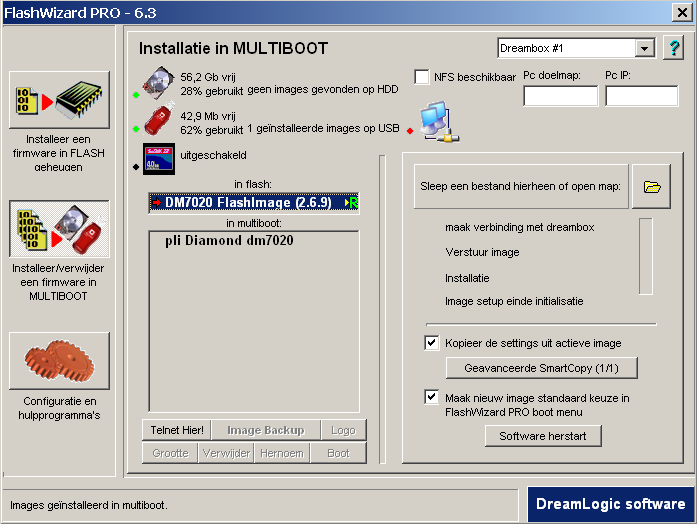Click the Telnet Hier! button
Image resolution: width=697 pixels, height=524 pixels.
point(177,430)
